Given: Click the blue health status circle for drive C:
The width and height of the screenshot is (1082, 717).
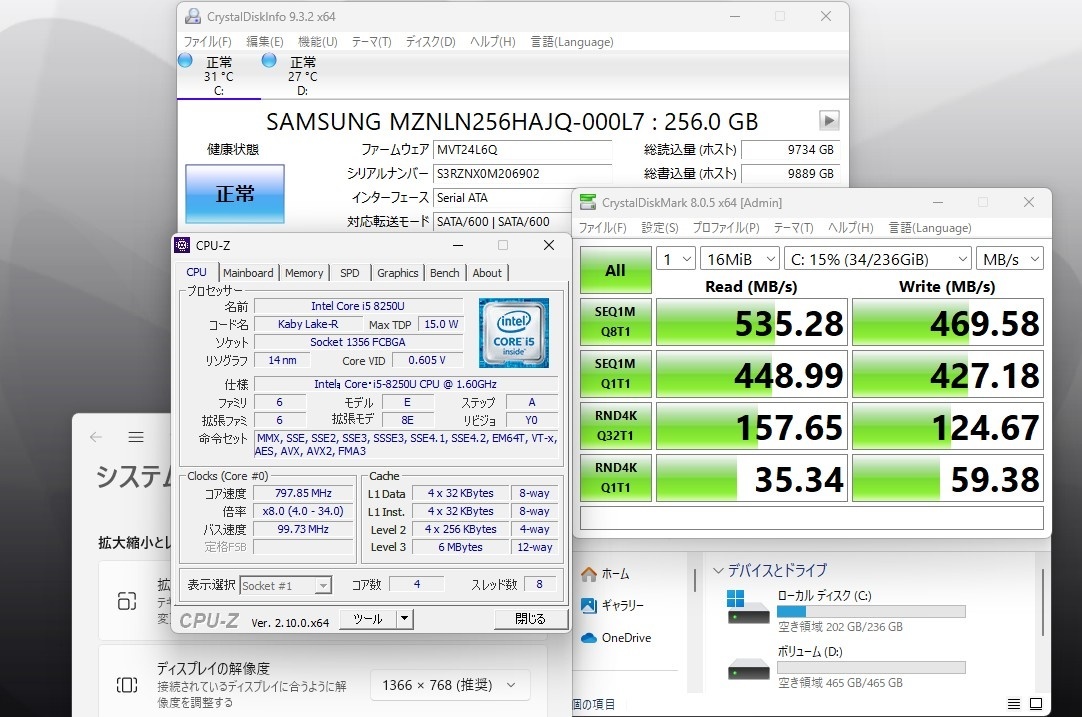Looking at the screenshot, I should [185, 60].
